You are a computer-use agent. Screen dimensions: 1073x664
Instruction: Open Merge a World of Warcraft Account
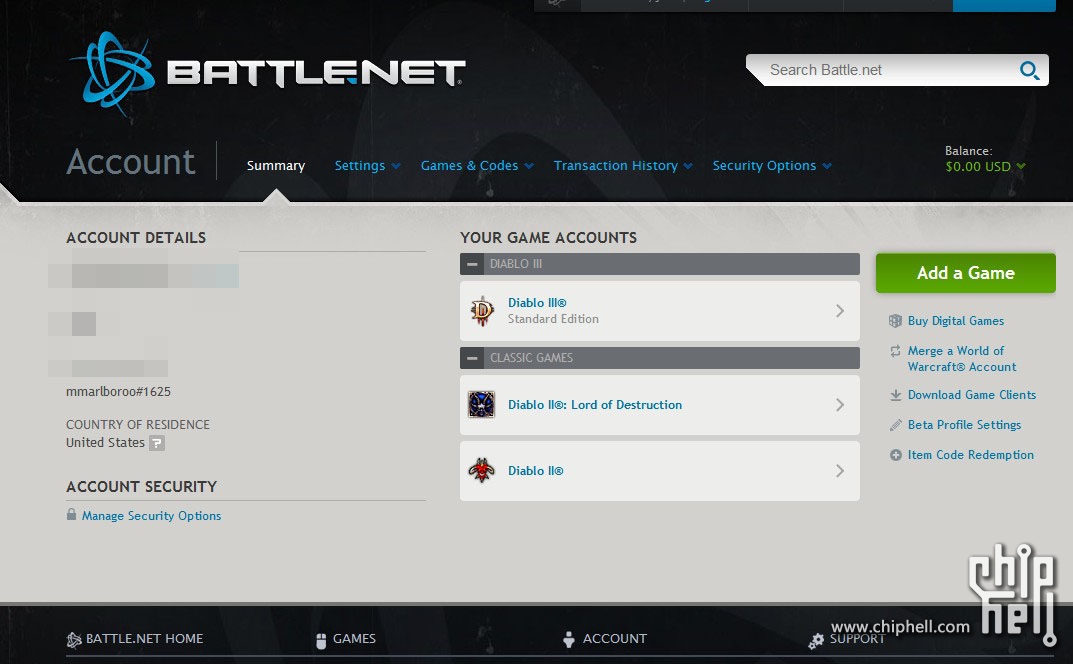[961, 359]
